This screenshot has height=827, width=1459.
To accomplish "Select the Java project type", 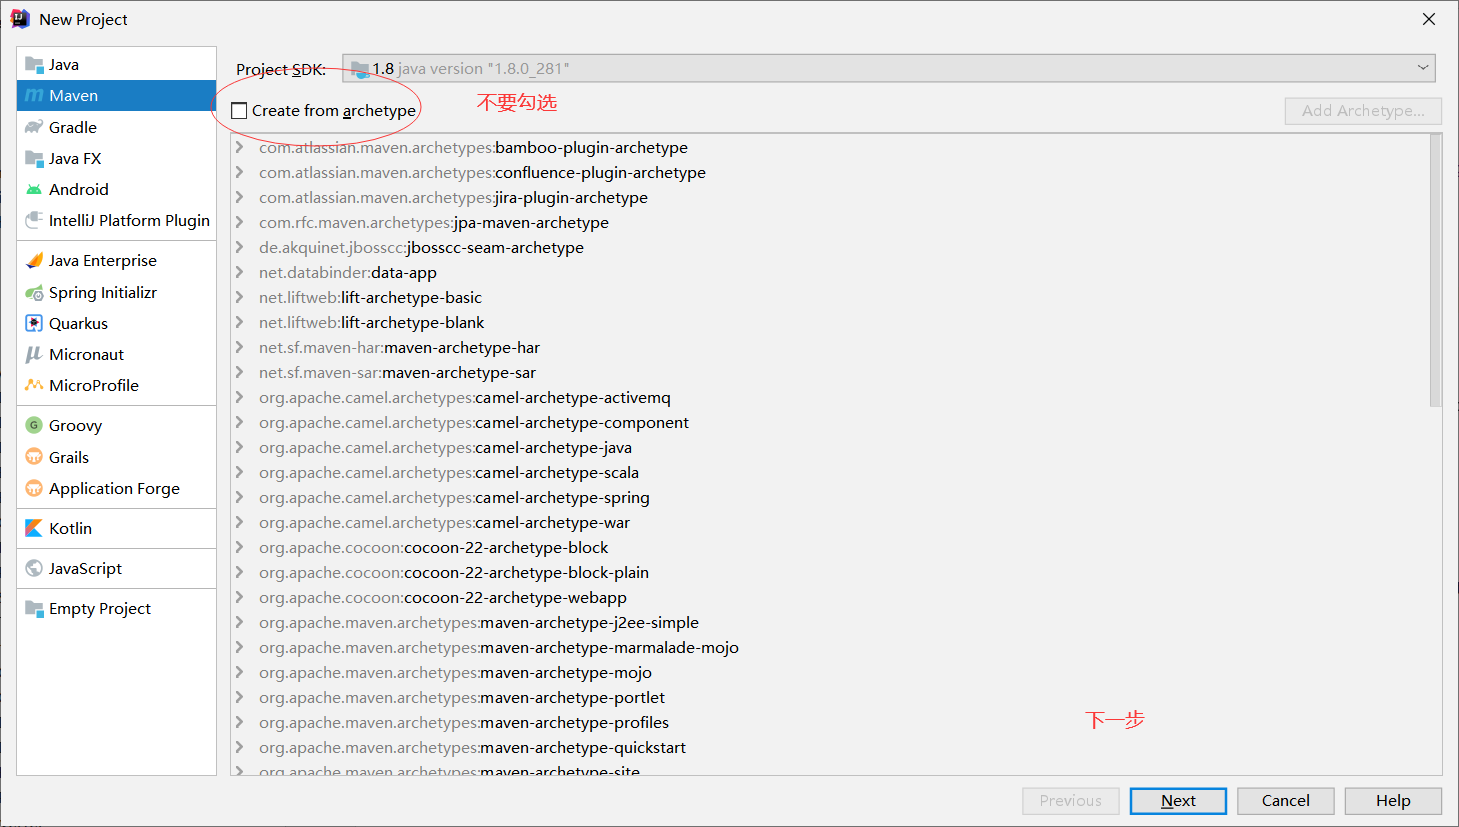I will point(116,65).
